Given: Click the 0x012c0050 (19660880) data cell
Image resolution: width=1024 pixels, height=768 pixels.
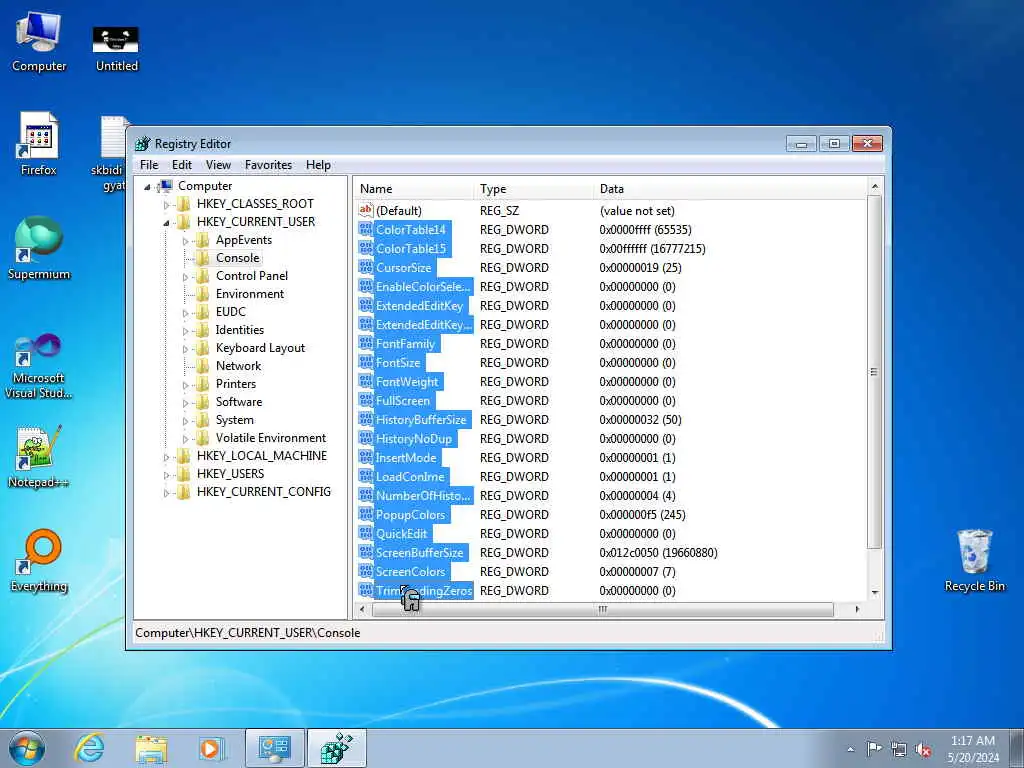Looking at the screenshot, I should (x=658, y=552).
